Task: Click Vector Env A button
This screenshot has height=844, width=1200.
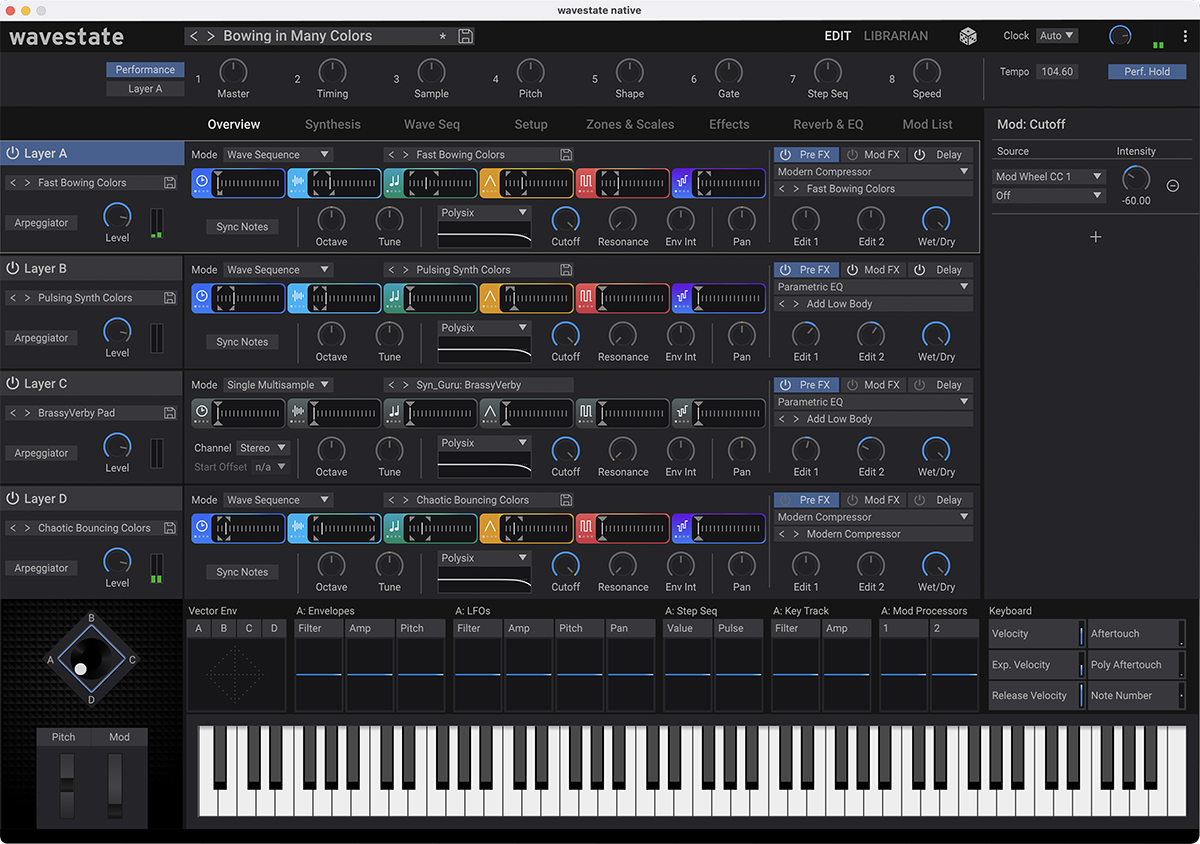Action: point(199,629)
